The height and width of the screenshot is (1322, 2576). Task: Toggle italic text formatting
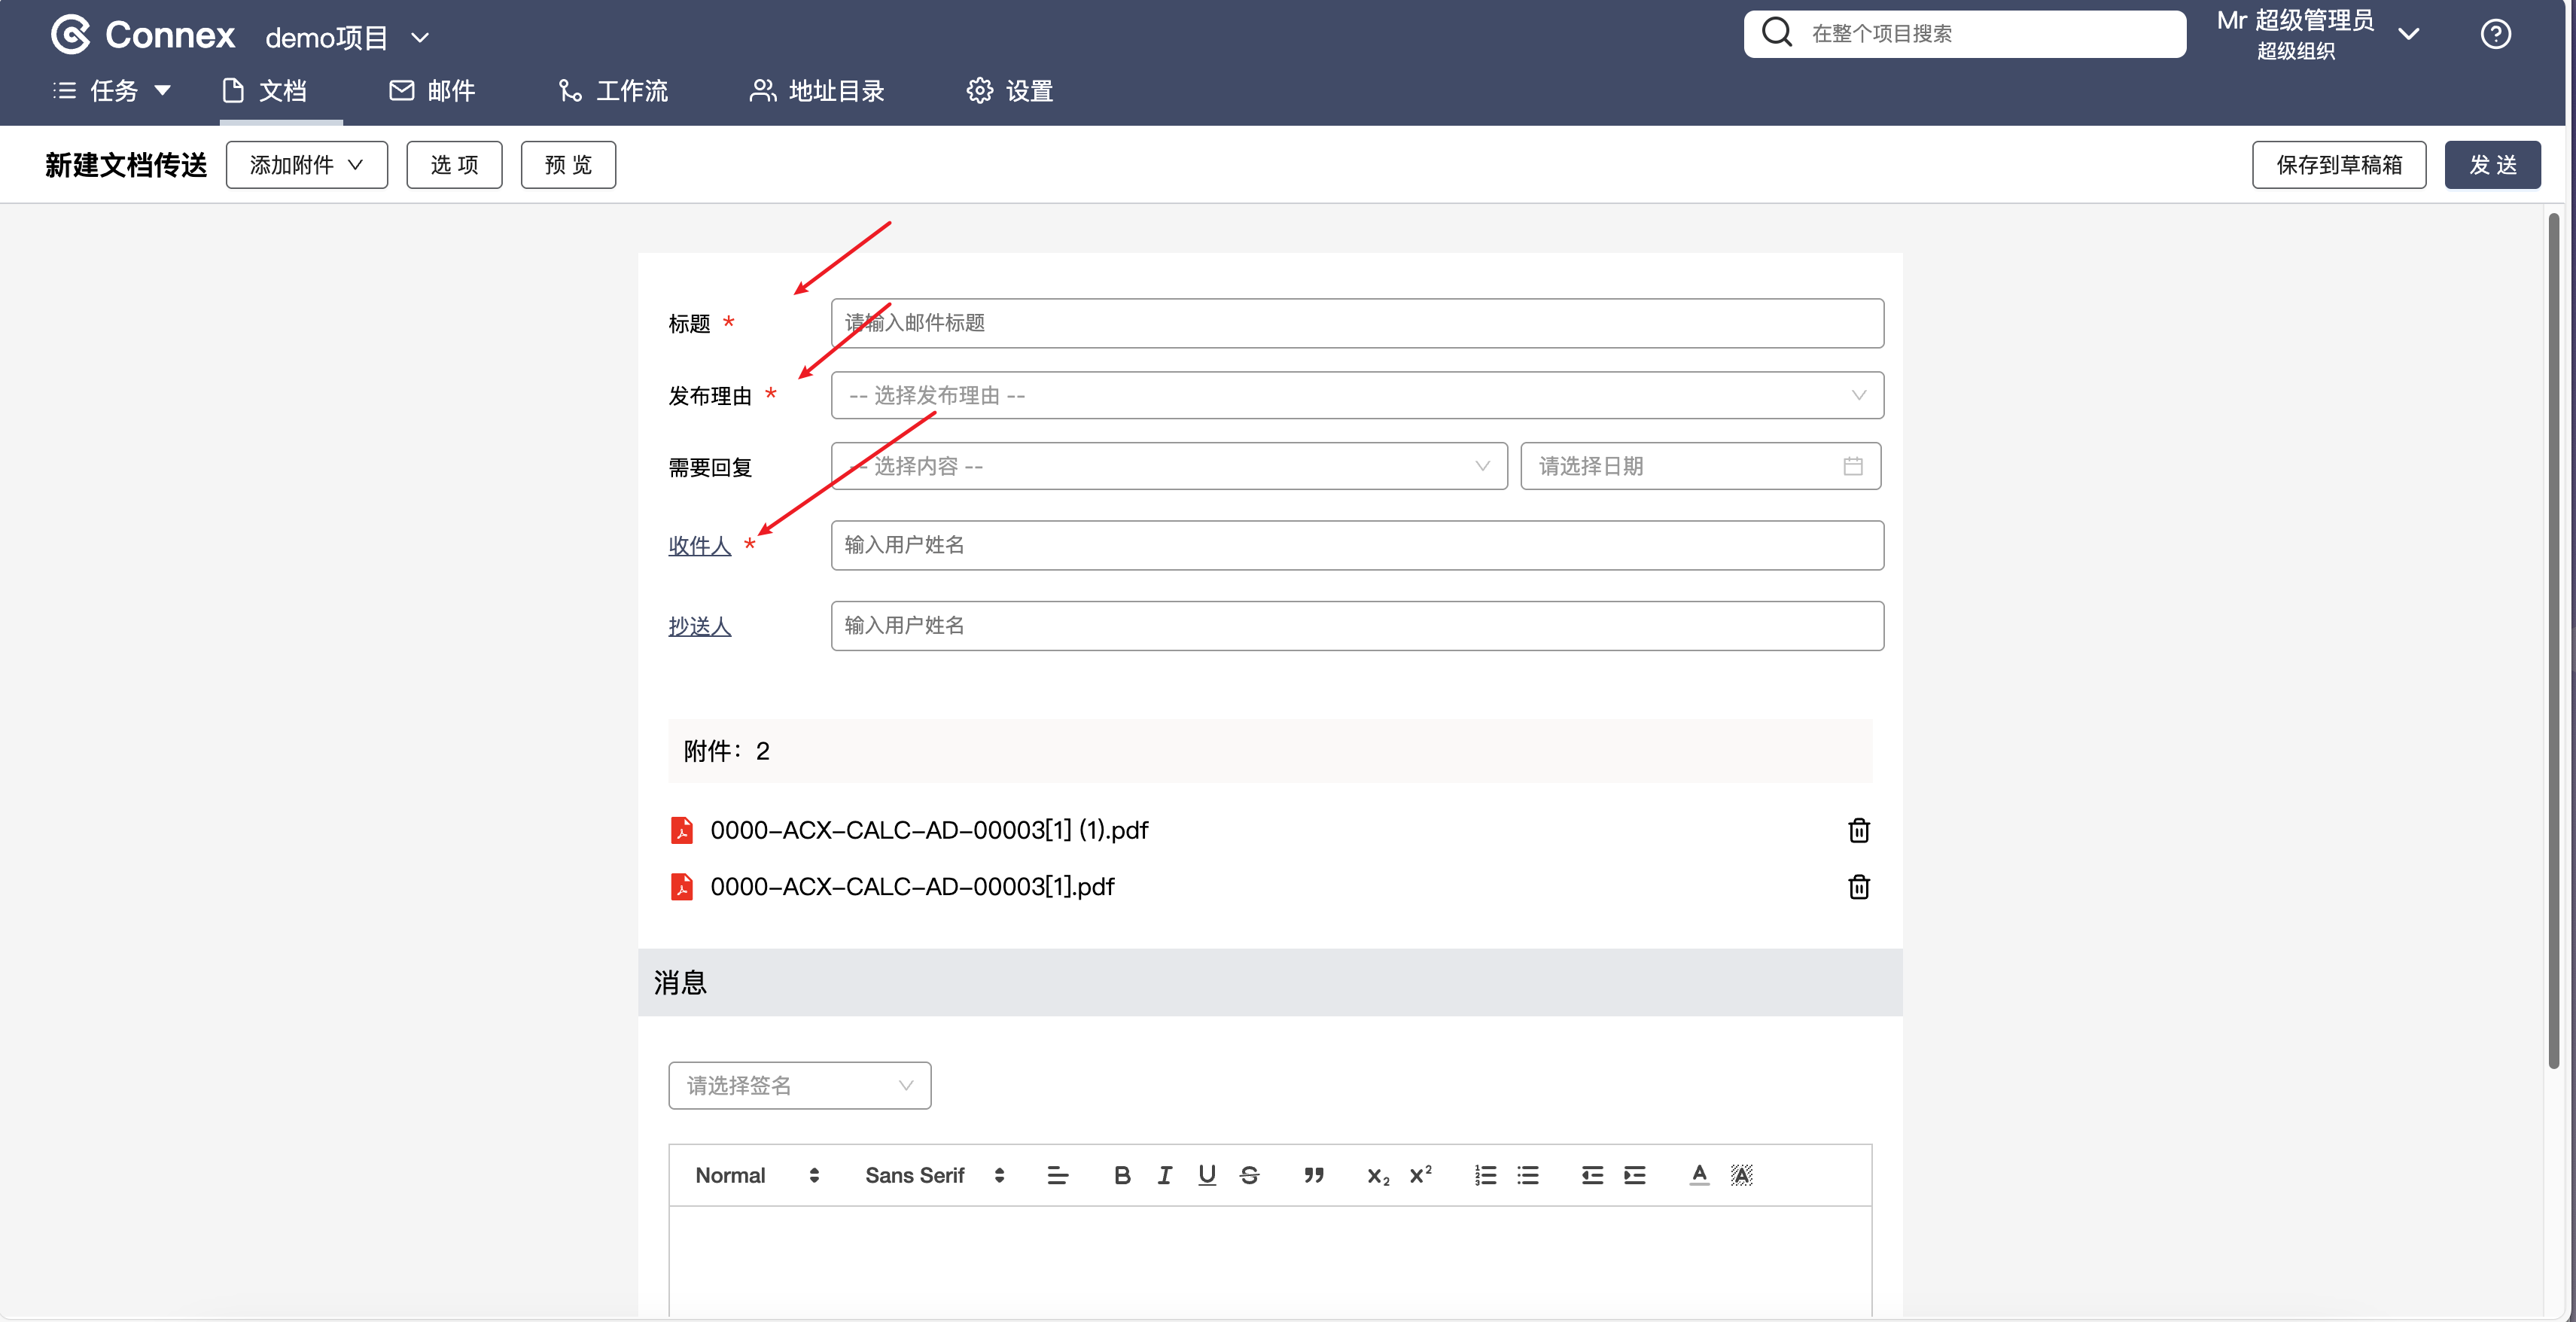(x=1165, y=1176)
